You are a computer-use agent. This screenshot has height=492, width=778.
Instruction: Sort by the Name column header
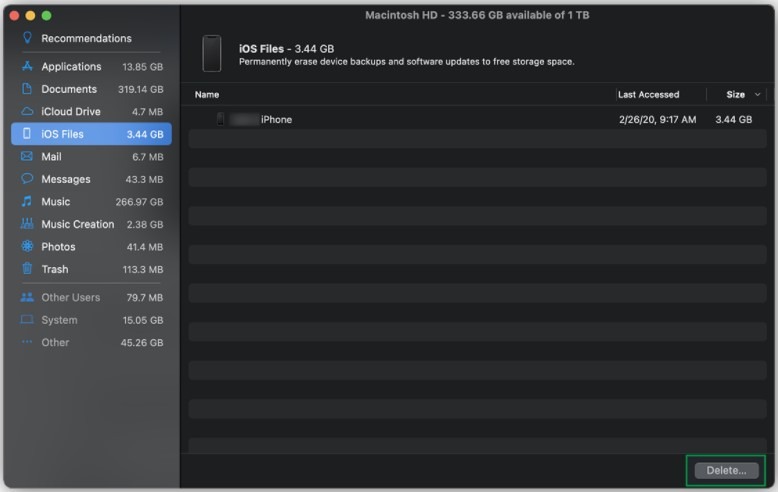tap(206, 94)
